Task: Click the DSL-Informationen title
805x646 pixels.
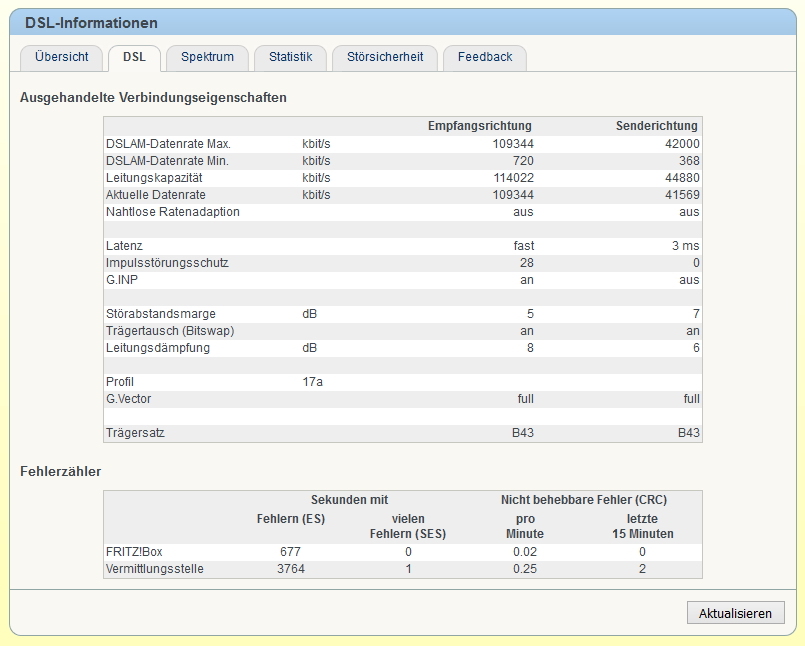Action: pyautogui.click(x=91, y=23)
